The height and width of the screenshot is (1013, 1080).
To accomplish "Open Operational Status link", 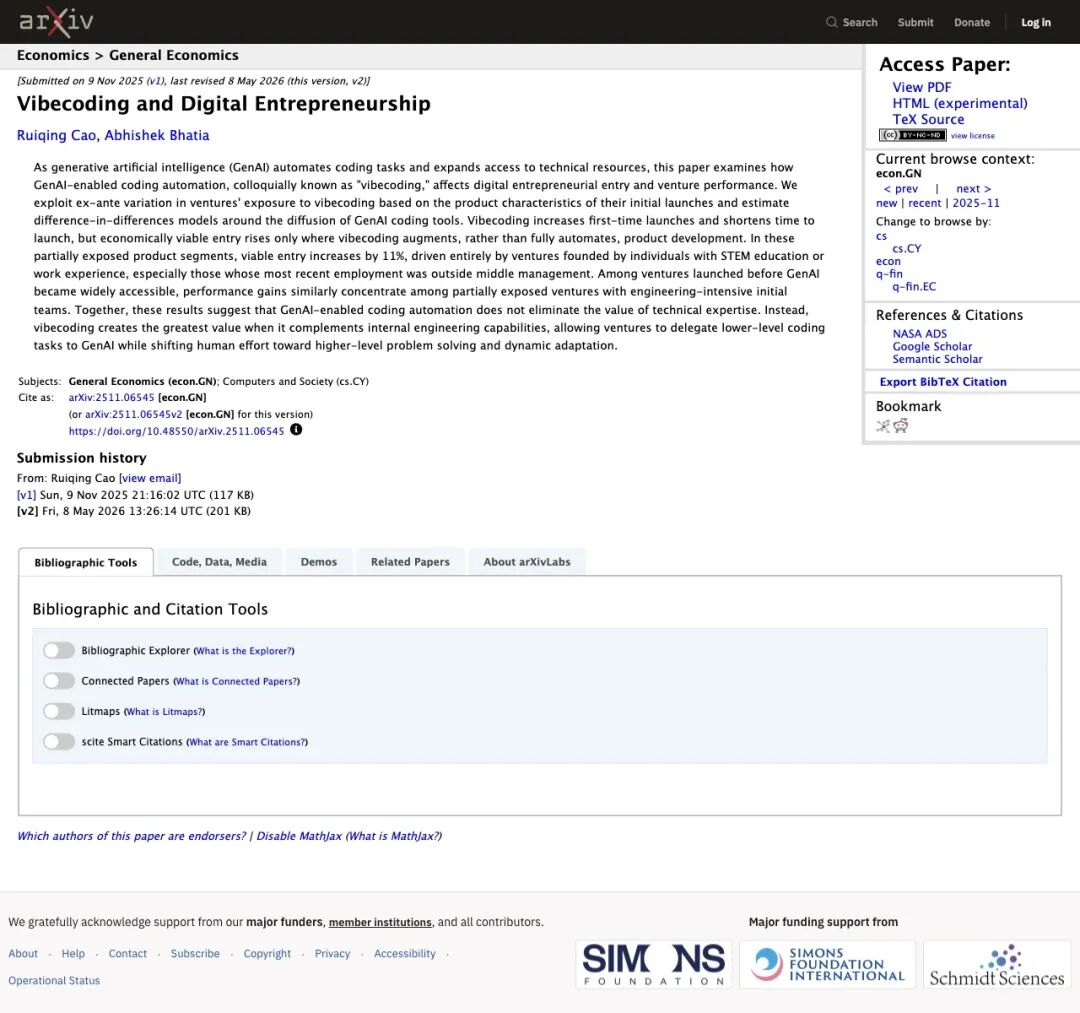I will coord(54,981).
